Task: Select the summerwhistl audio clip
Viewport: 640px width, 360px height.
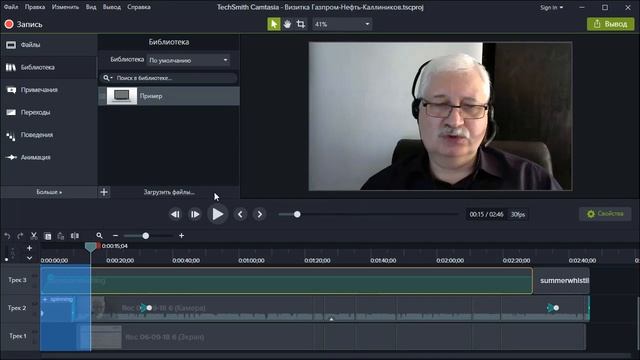Action: (561, 280)
